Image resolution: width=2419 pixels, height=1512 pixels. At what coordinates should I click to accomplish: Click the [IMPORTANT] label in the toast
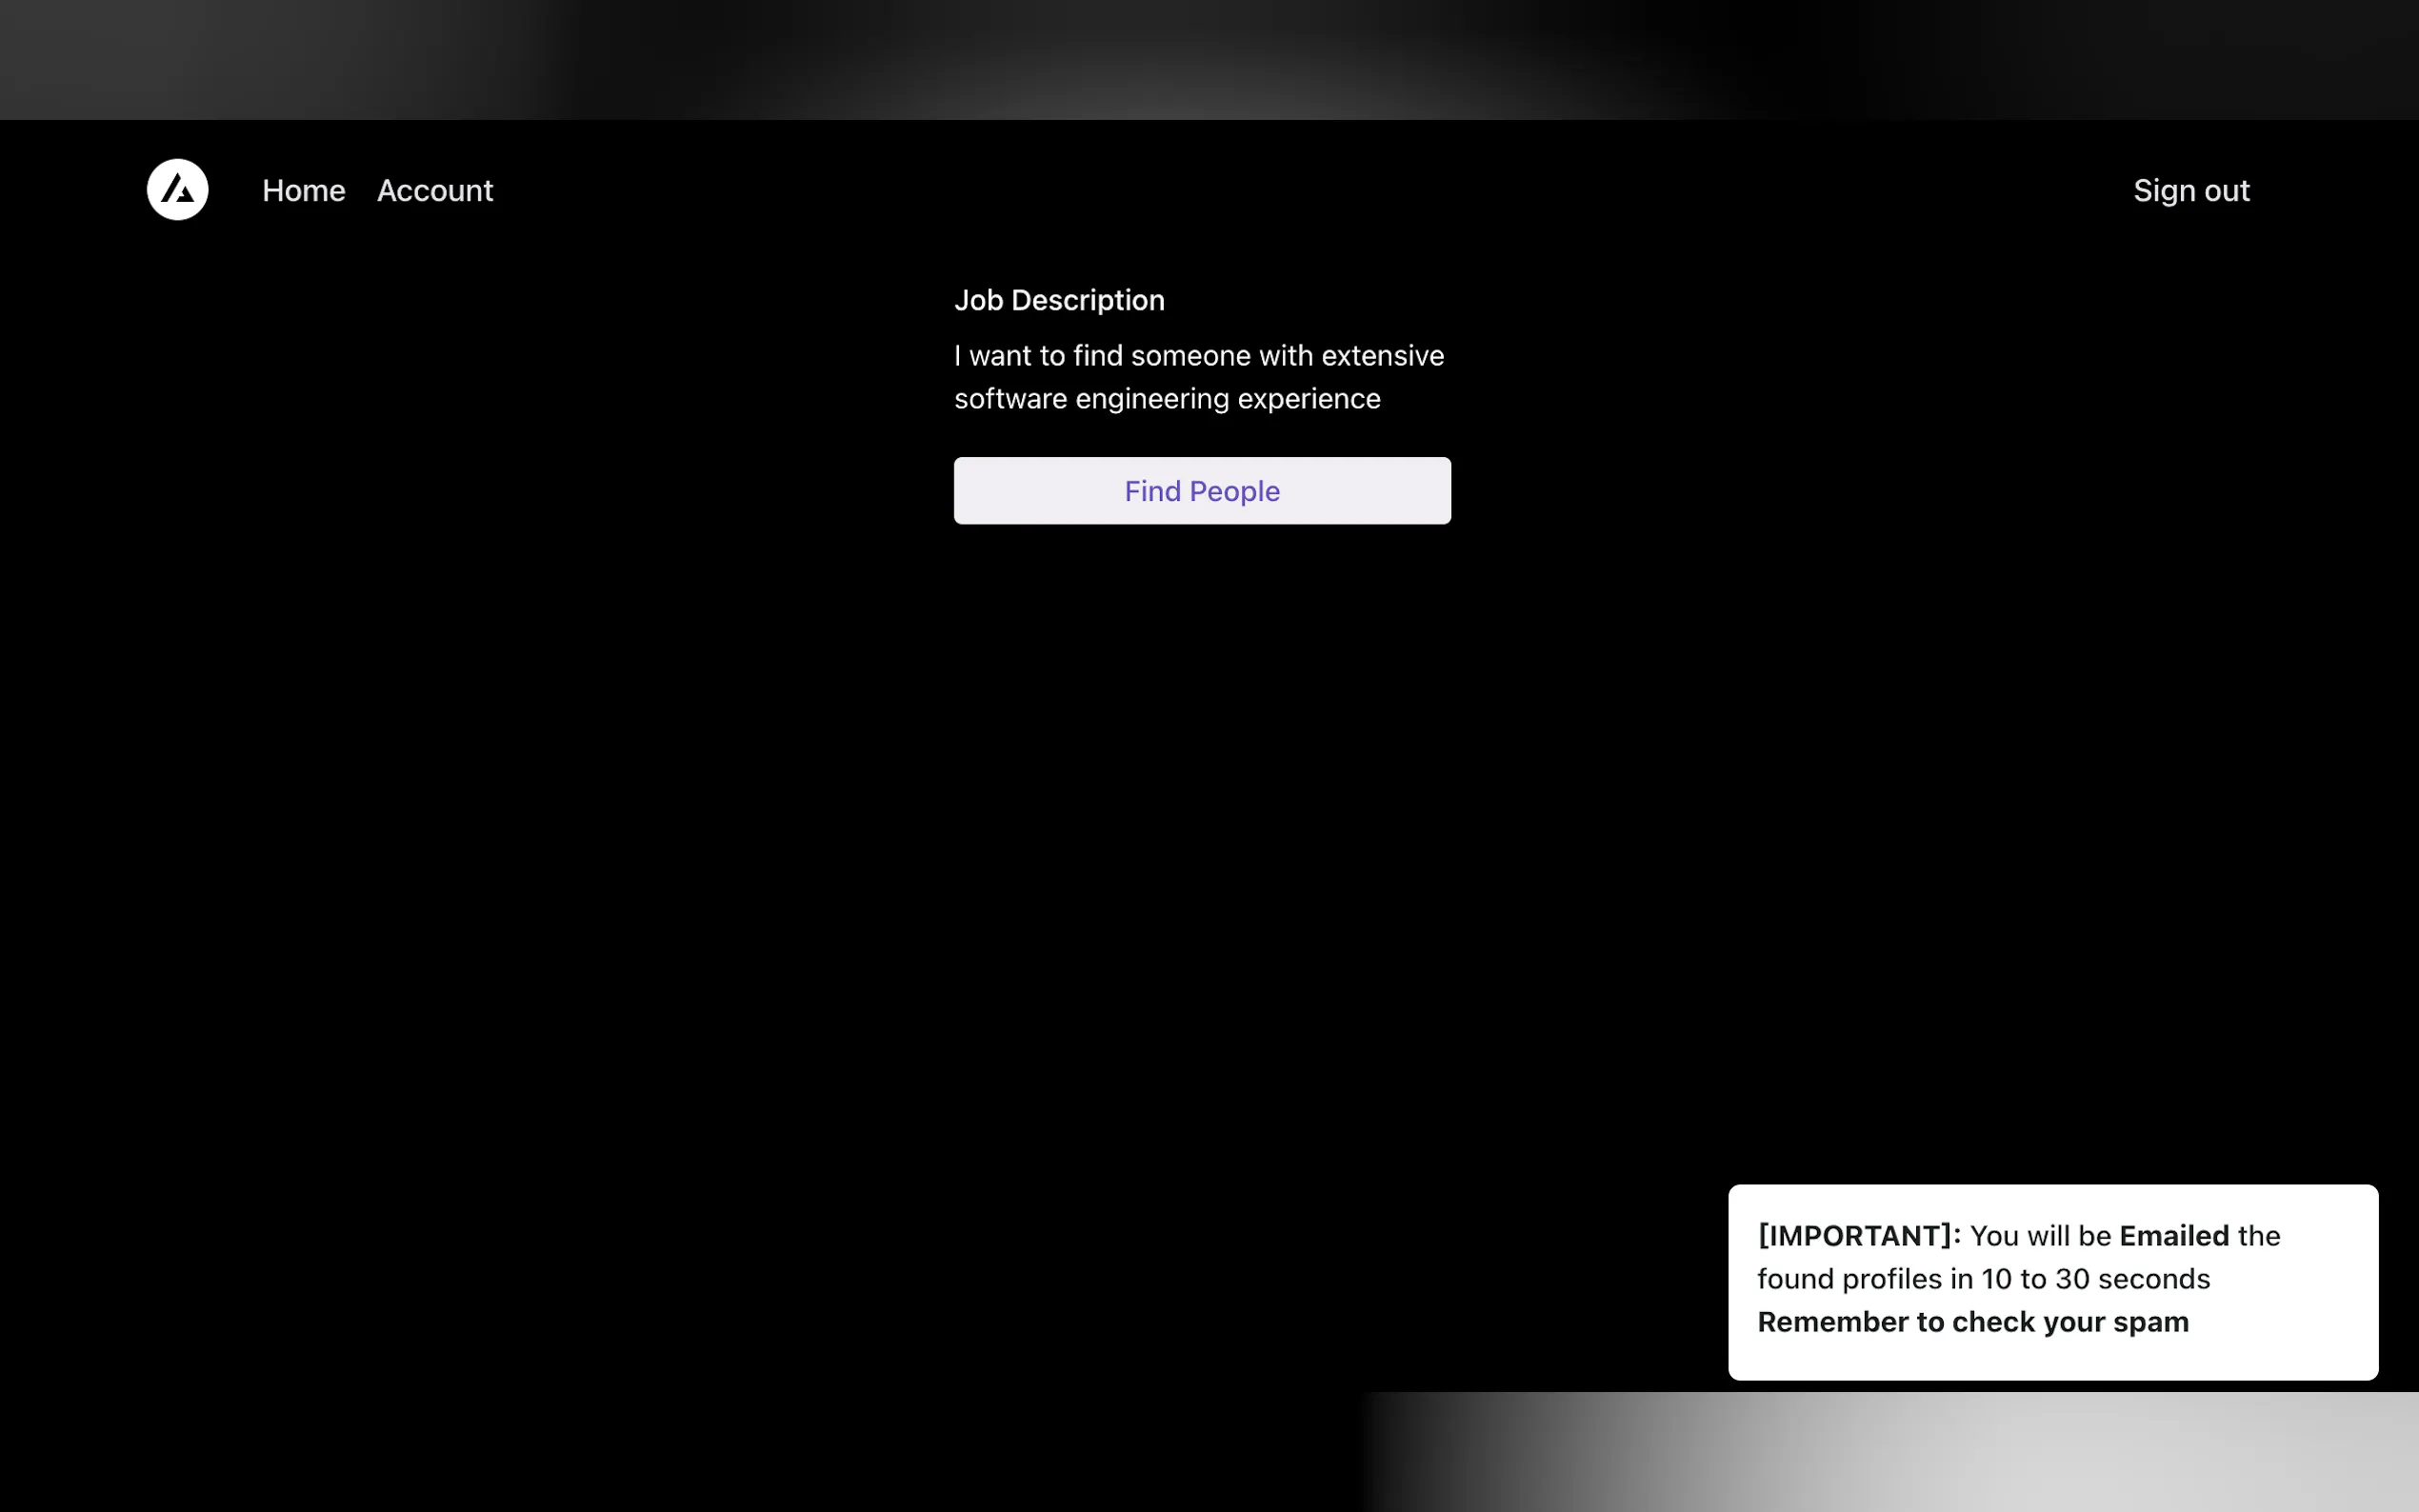[1858, 1236]
